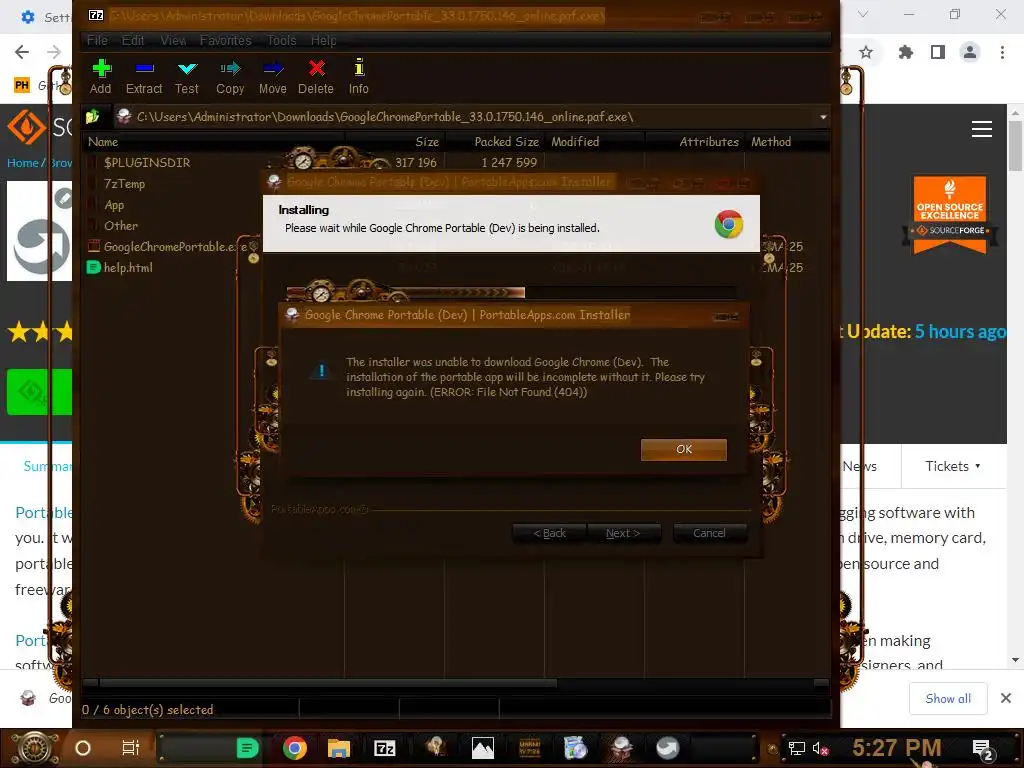Go back in the Chrome browser
The width and height of the screenshot is (1024, 768).
click(22, 52)
